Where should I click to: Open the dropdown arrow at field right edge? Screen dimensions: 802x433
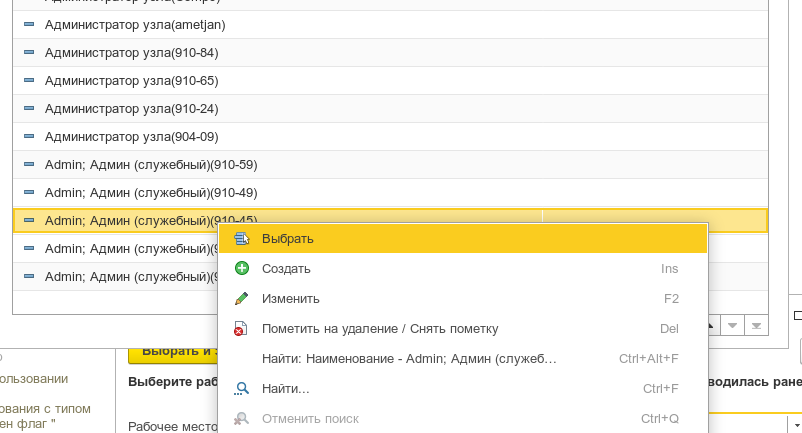click(796, 424)
